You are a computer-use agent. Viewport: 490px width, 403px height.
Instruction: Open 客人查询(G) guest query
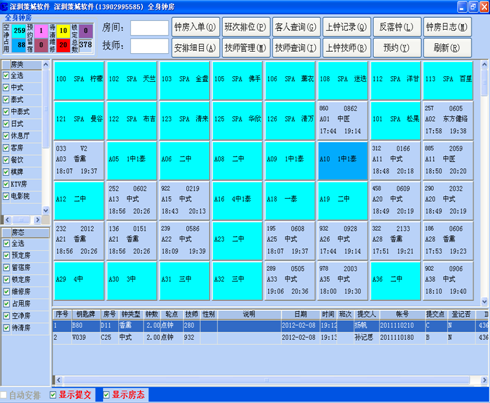tap(296, 27)
